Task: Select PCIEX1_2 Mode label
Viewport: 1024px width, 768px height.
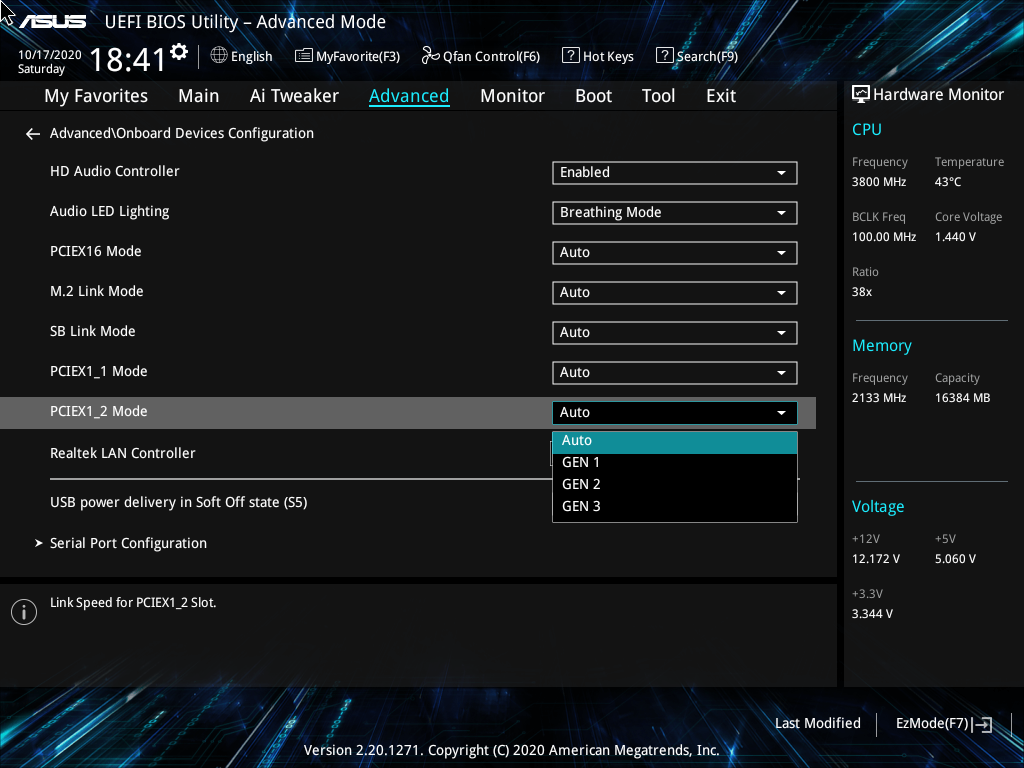Action: coord(99,411)
